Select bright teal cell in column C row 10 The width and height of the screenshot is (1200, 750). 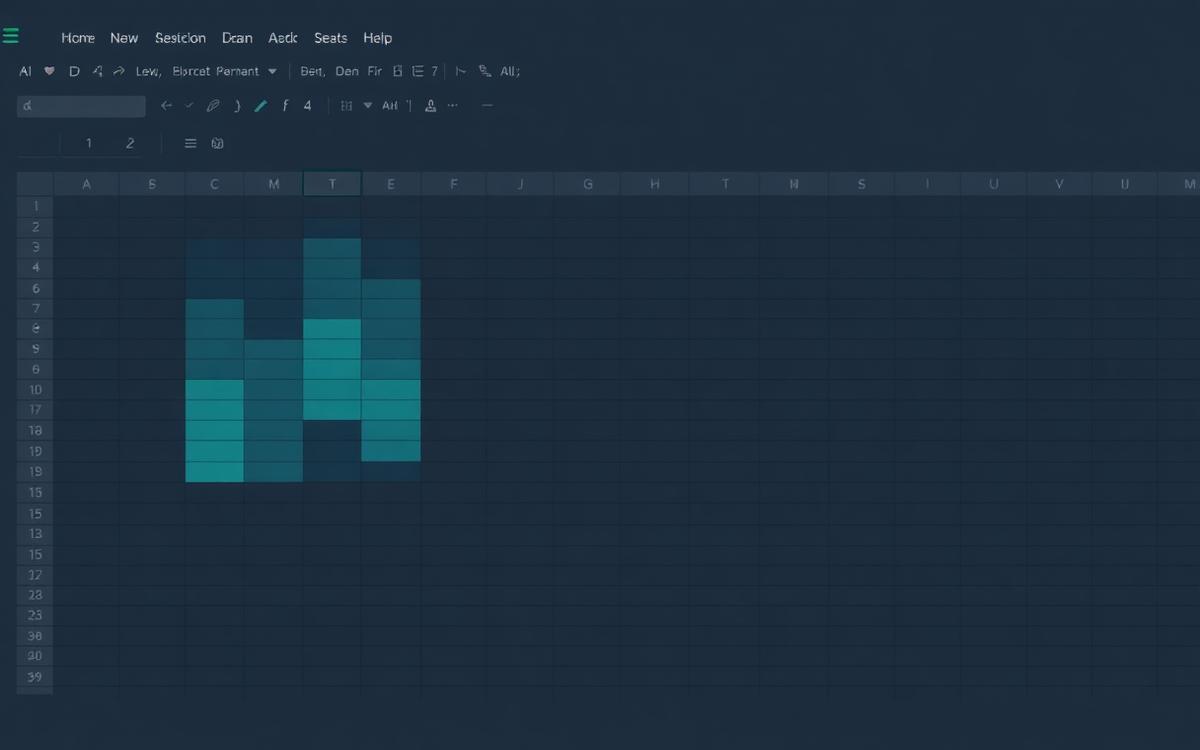(214, 390)
